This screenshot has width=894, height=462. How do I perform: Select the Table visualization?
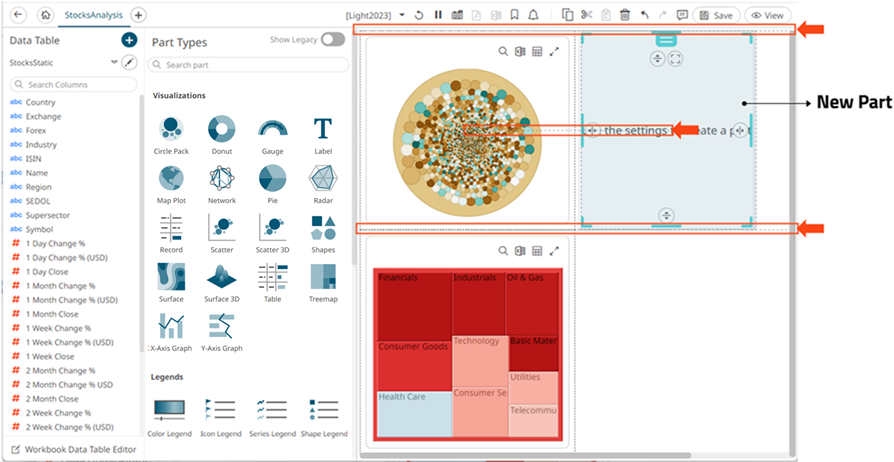tap(273, 283)
